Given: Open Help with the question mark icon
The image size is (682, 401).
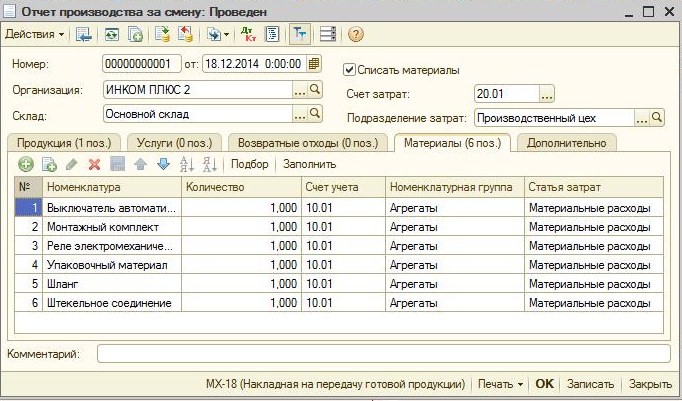Looking at the screenshot, I should [x=355, y=34].
